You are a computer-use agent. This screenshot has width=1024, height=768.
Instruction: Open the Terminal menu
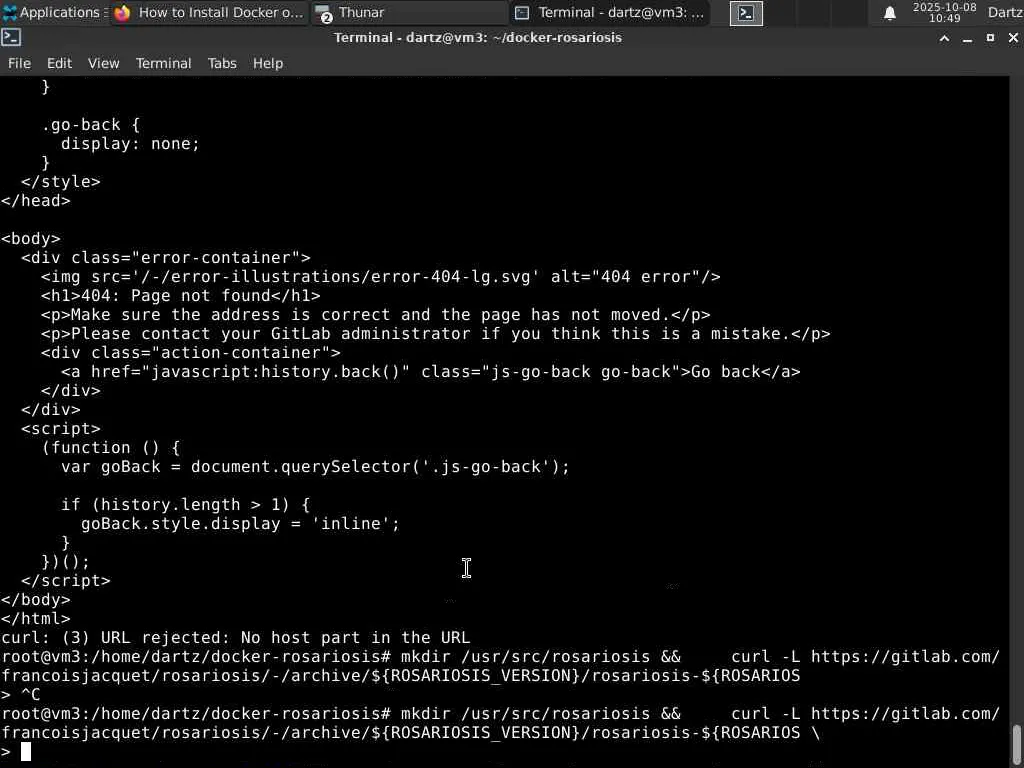[x=163, y=63]
